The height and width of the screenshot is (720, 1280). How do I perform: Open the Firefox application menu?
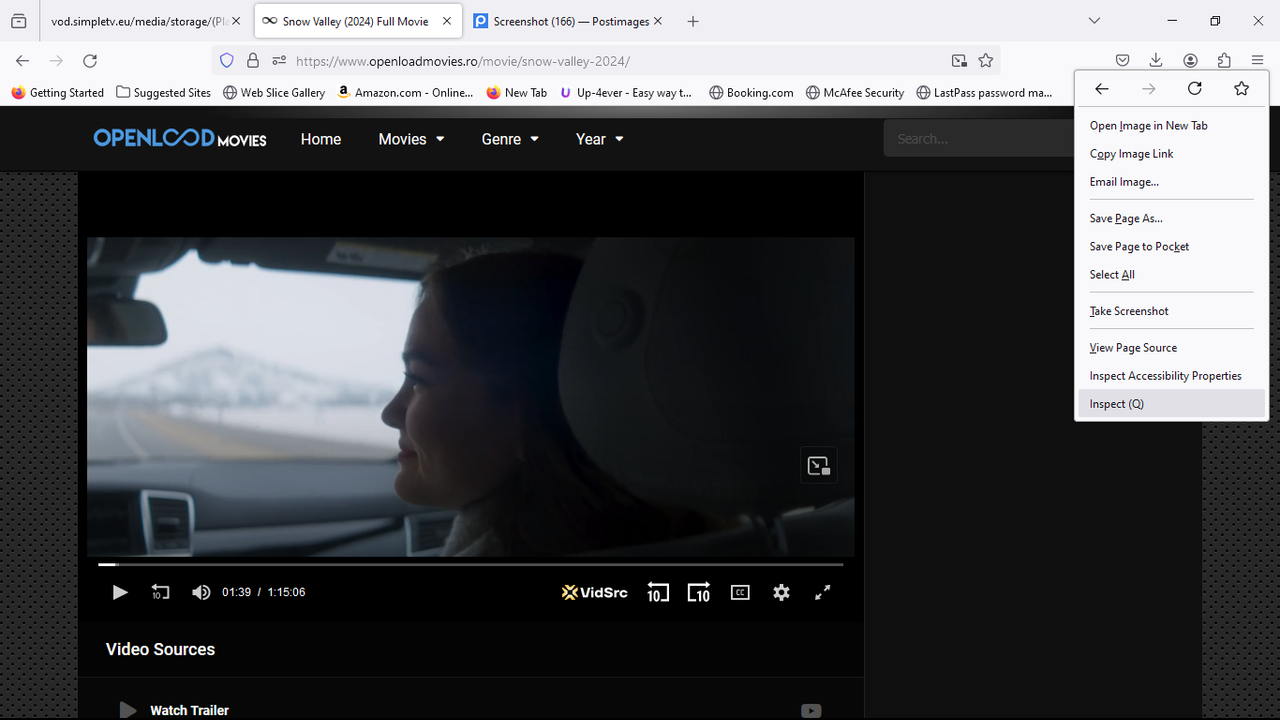coord(1258,61)
